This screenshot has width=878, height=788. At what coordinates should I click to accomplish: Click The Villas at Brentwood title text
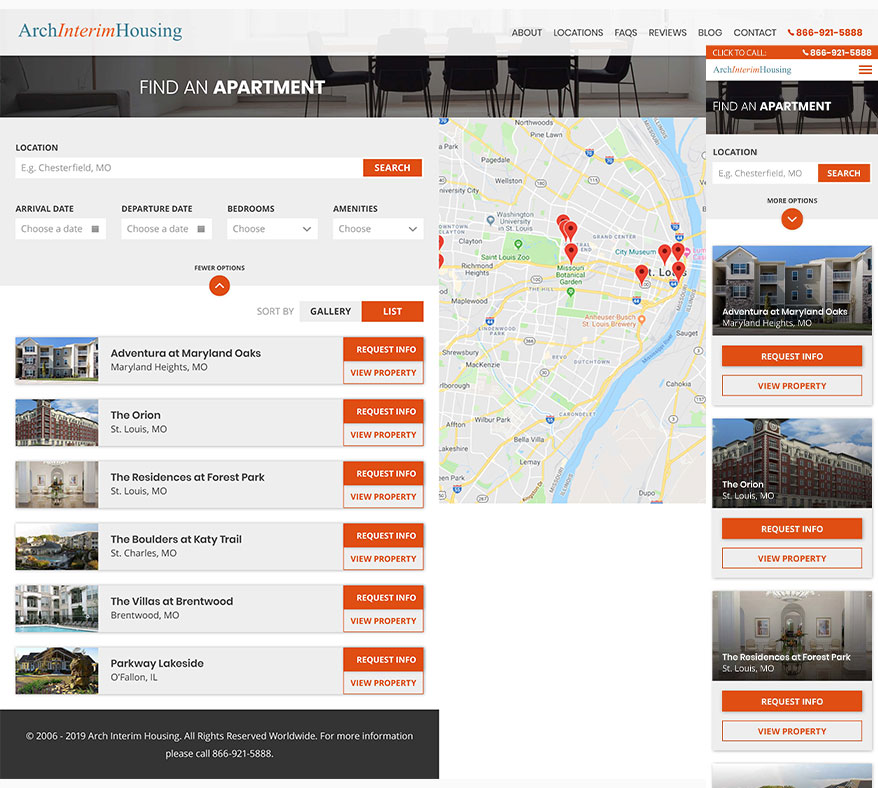(x=171, y=601)
